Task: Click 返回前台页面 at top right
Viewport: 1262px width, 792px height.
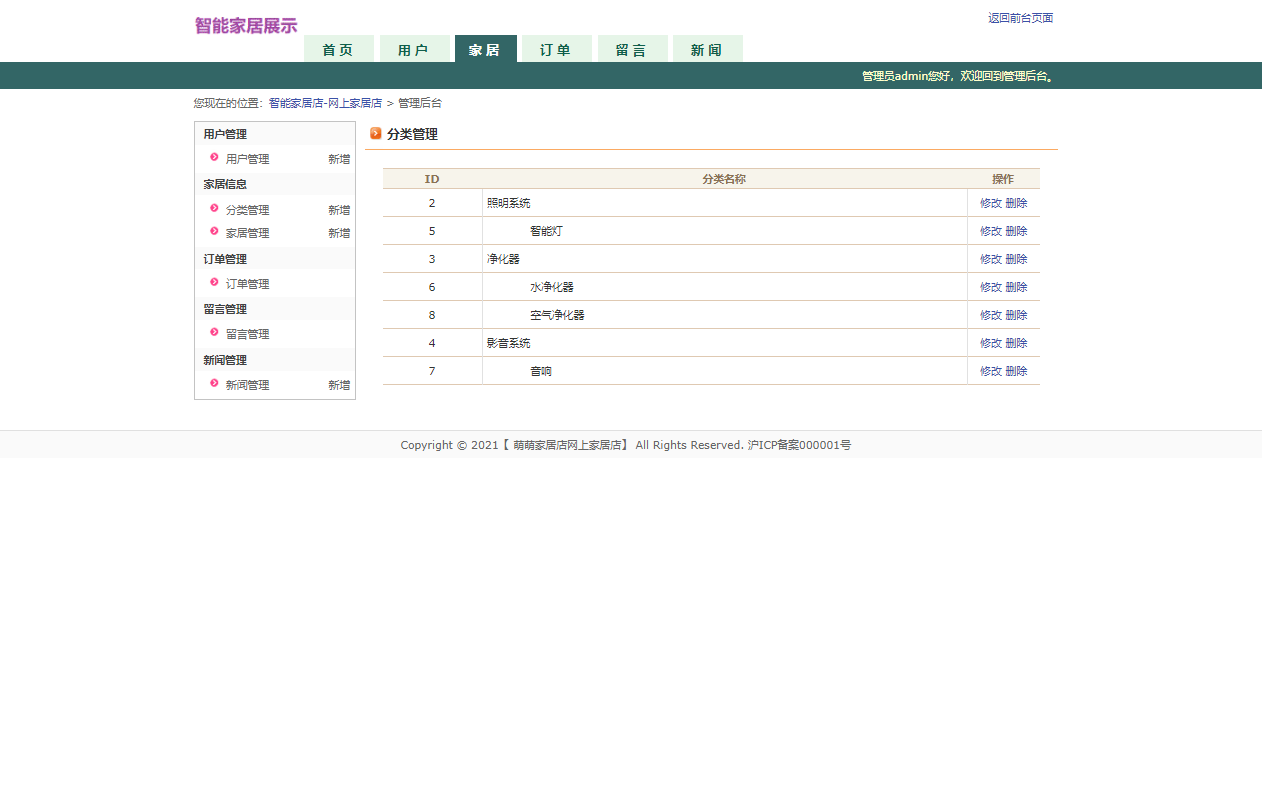Action: click(1020, 17)
